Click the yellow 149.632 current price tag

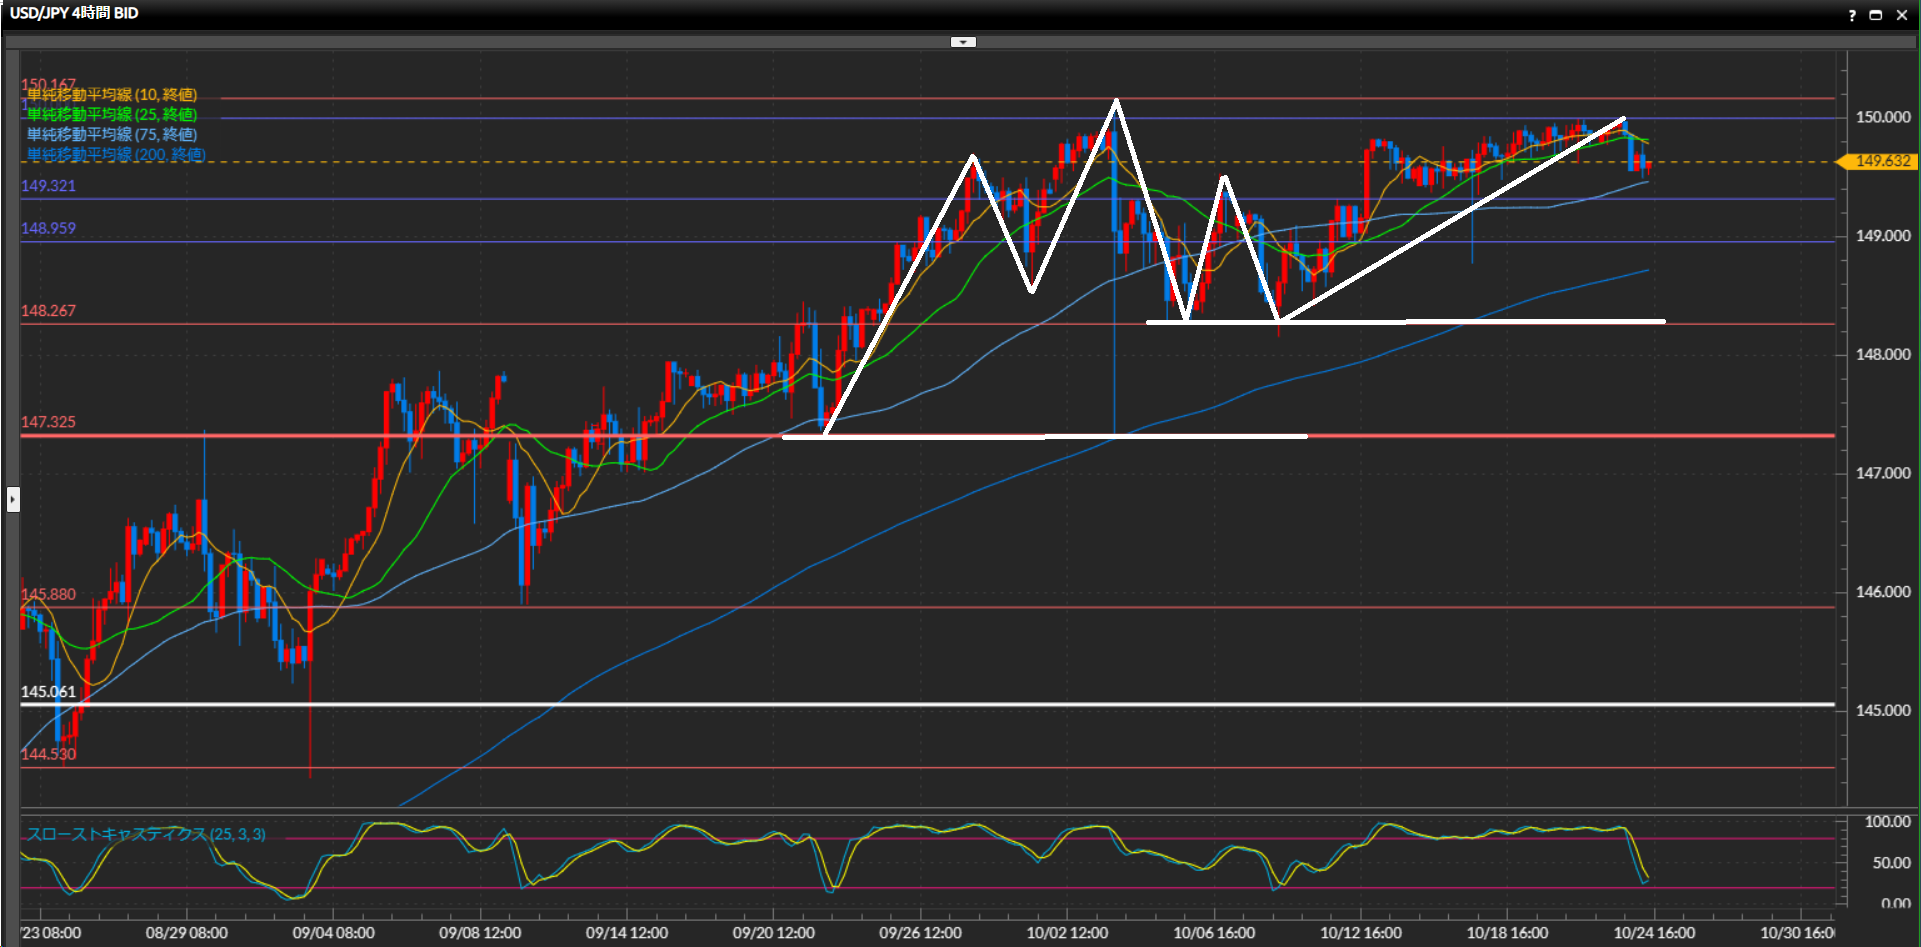point(1881,161)
